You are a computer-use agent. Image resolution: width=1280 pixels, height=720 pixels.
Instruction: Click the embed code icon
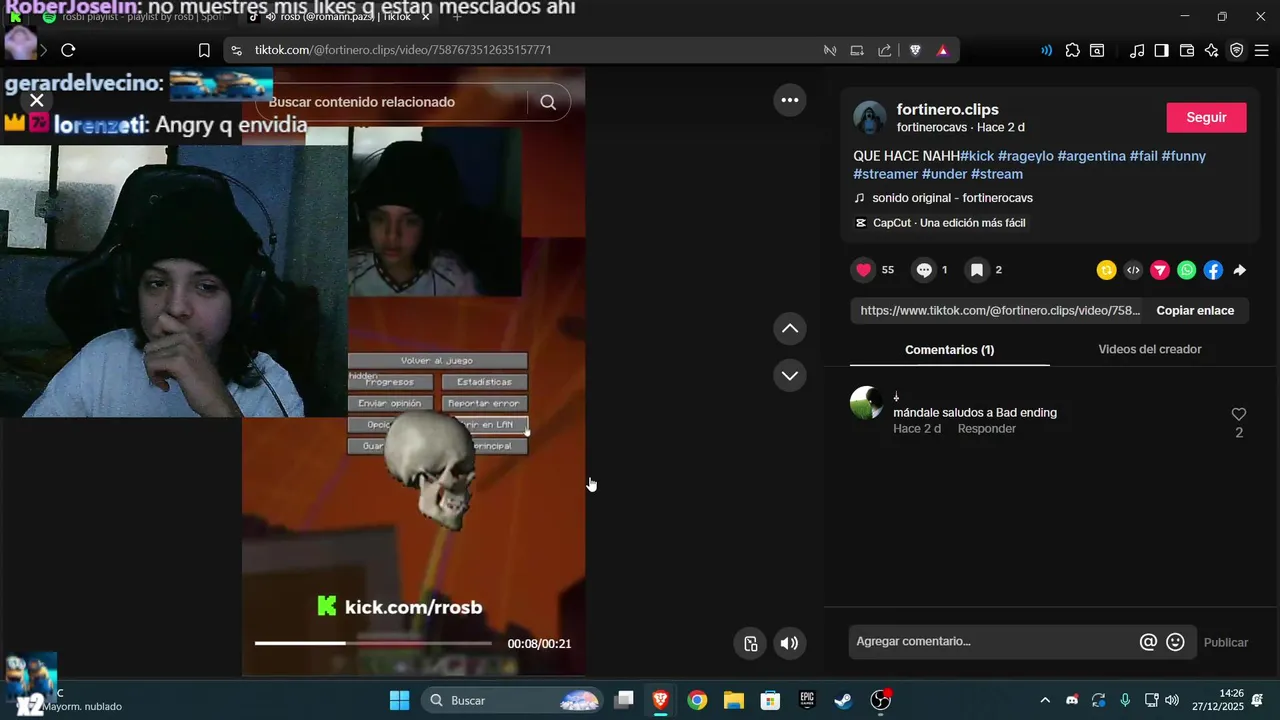point(1133,270)
